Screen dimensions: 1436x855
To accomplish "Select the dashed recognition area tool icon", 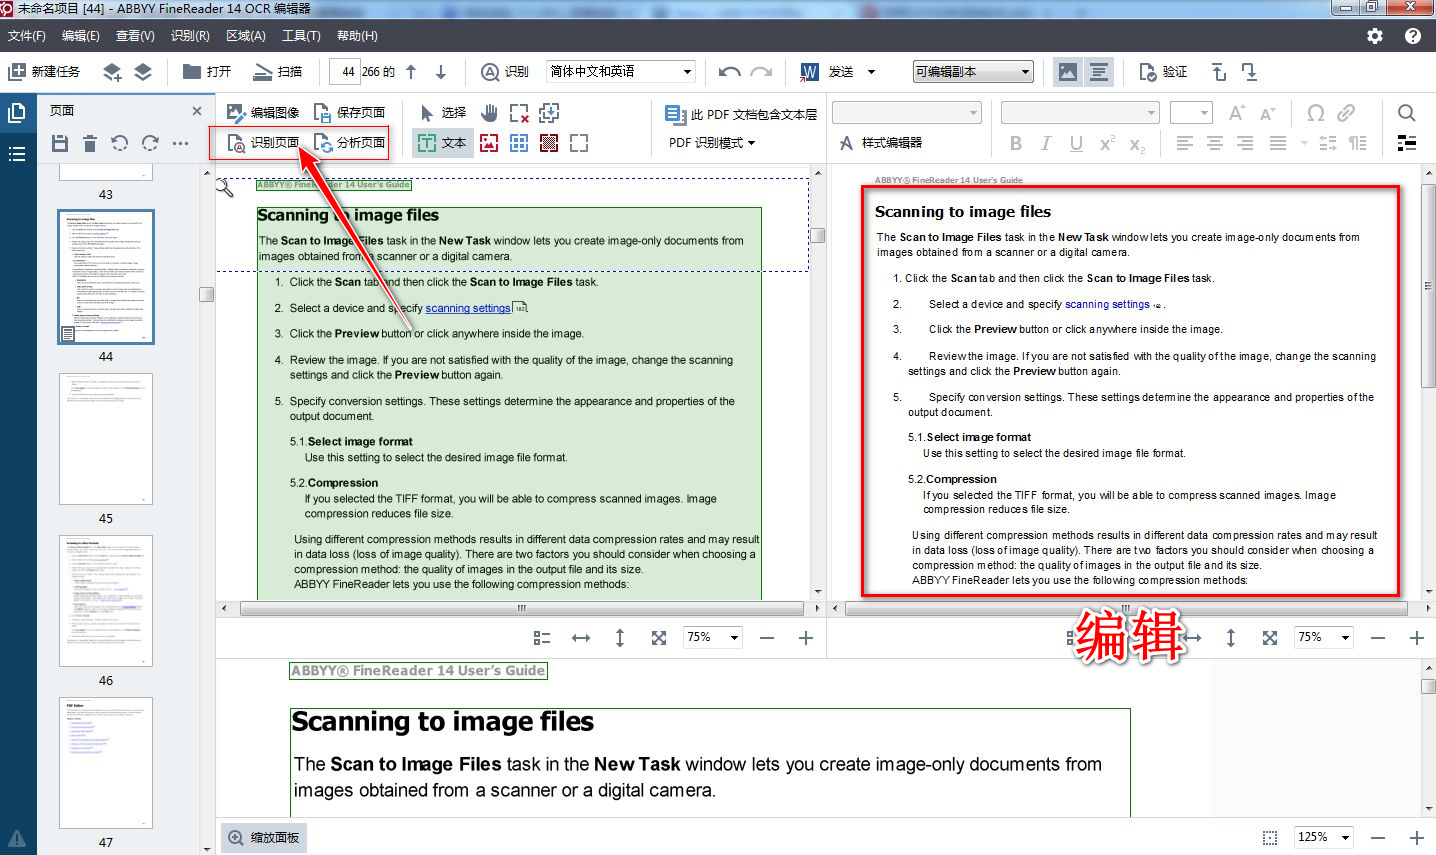I will coord(579,143).
